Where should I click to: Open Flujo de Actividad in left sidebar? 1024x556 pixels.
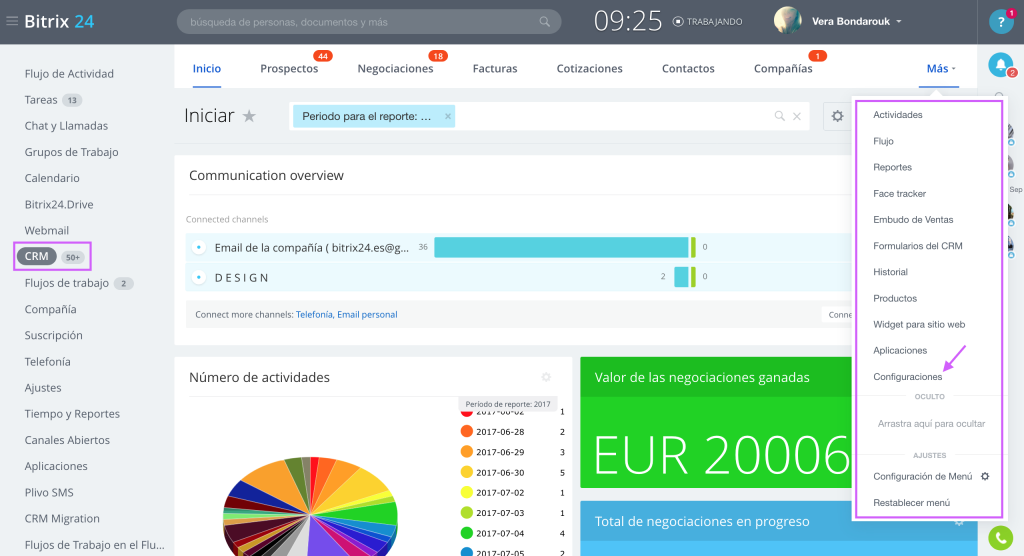click(69, 74)
